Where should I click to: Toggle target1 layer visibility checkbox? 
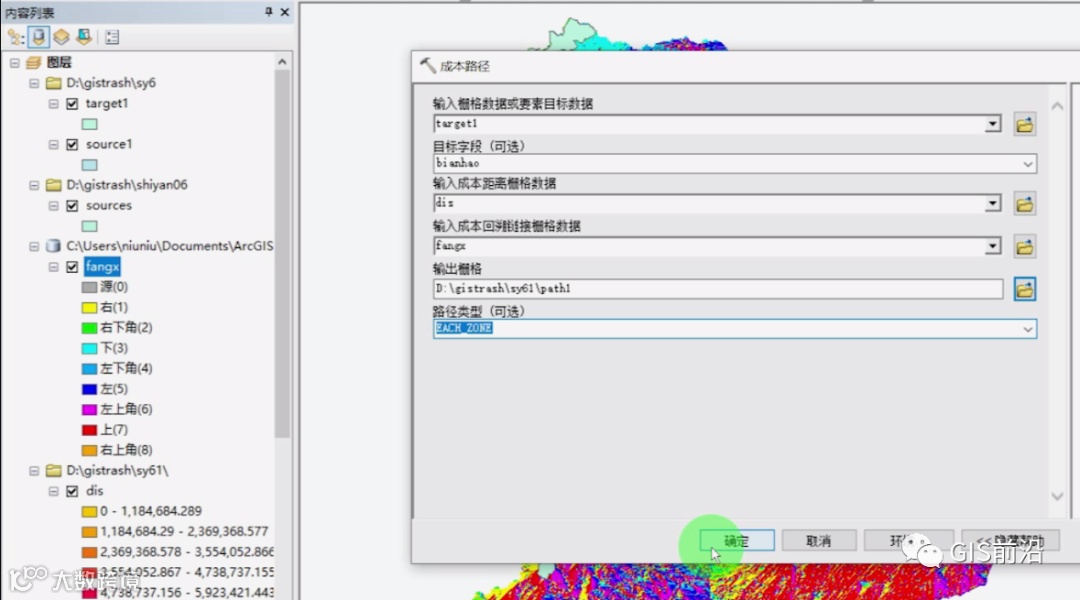point(72,104)
